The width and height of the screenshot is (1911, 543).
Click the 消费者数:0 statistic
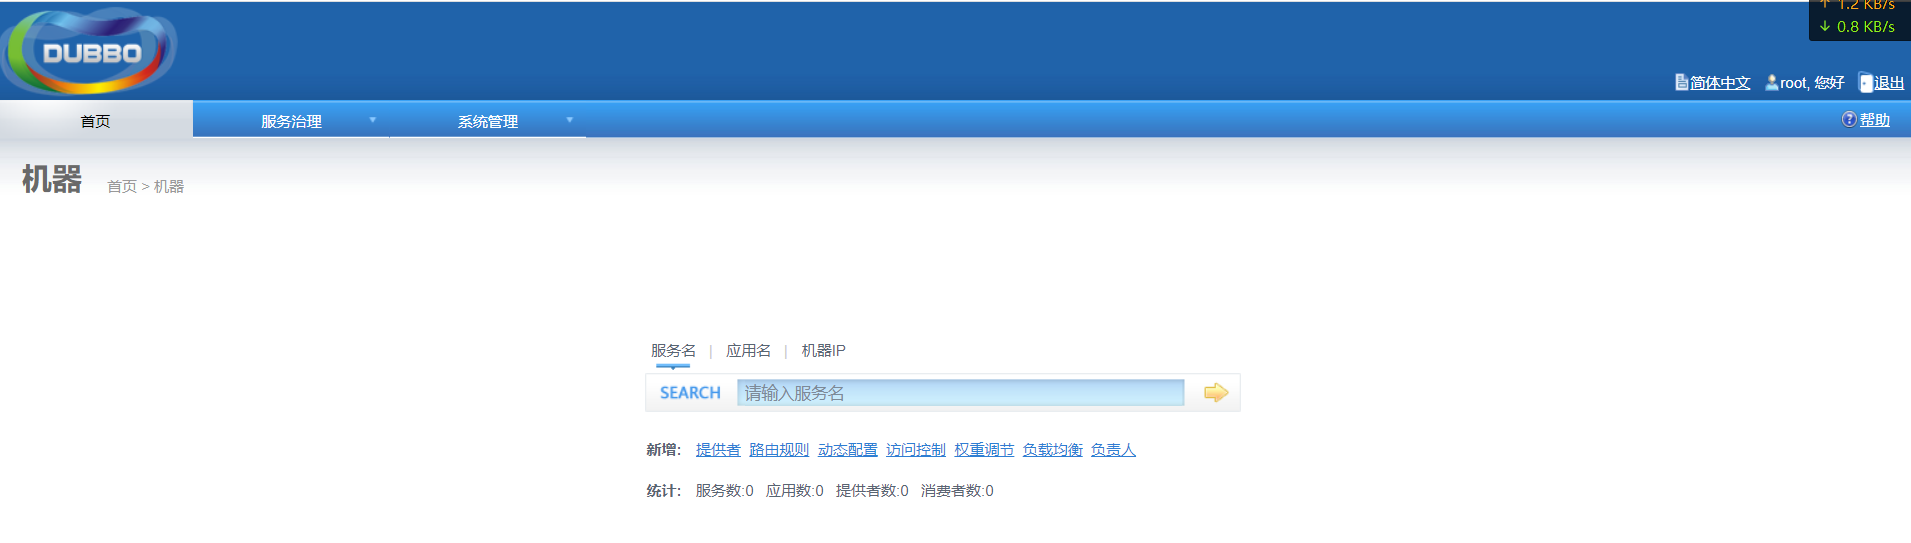coord(957,491)
